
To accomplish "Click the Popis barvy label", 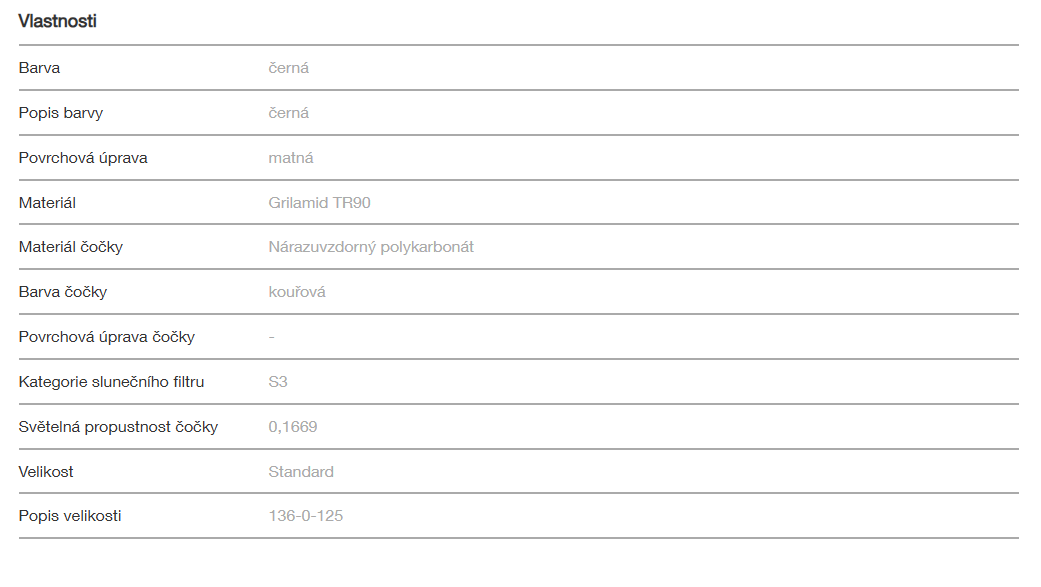I will coord(60,113).
